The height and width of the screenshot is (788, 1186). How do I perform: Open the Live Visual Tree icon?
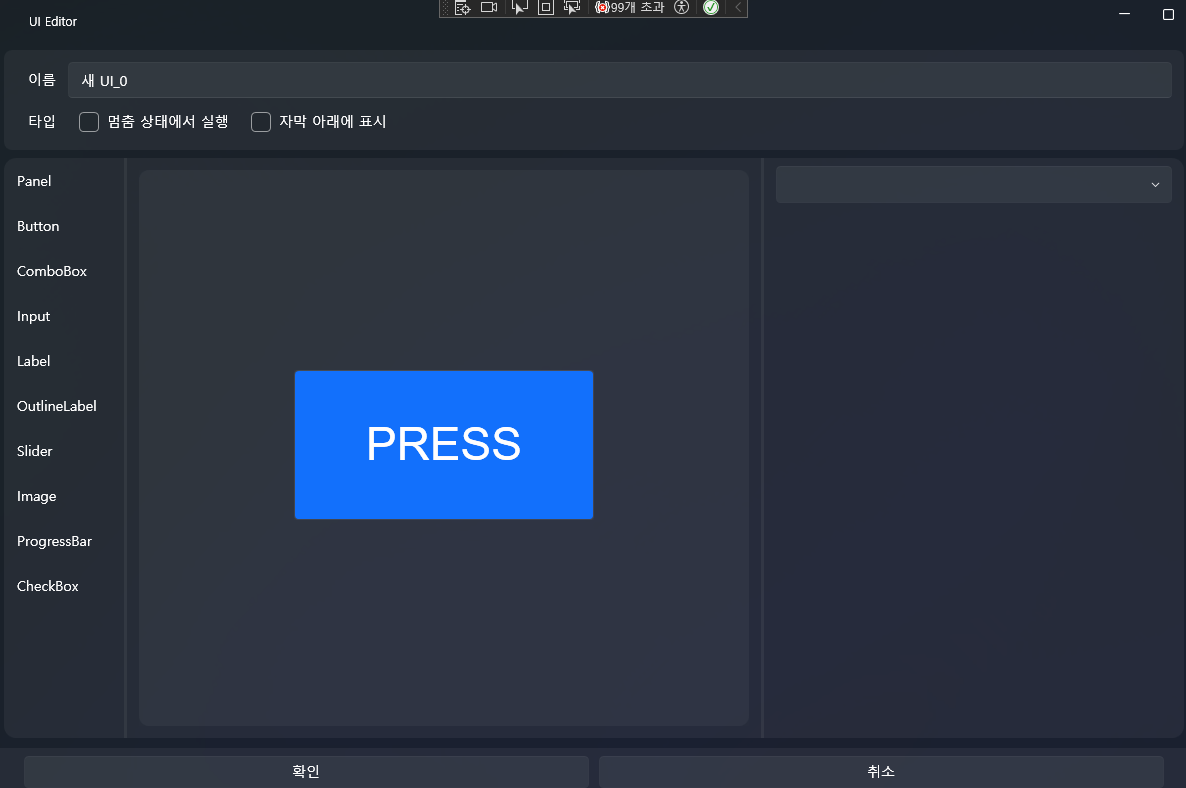point(463,8)
